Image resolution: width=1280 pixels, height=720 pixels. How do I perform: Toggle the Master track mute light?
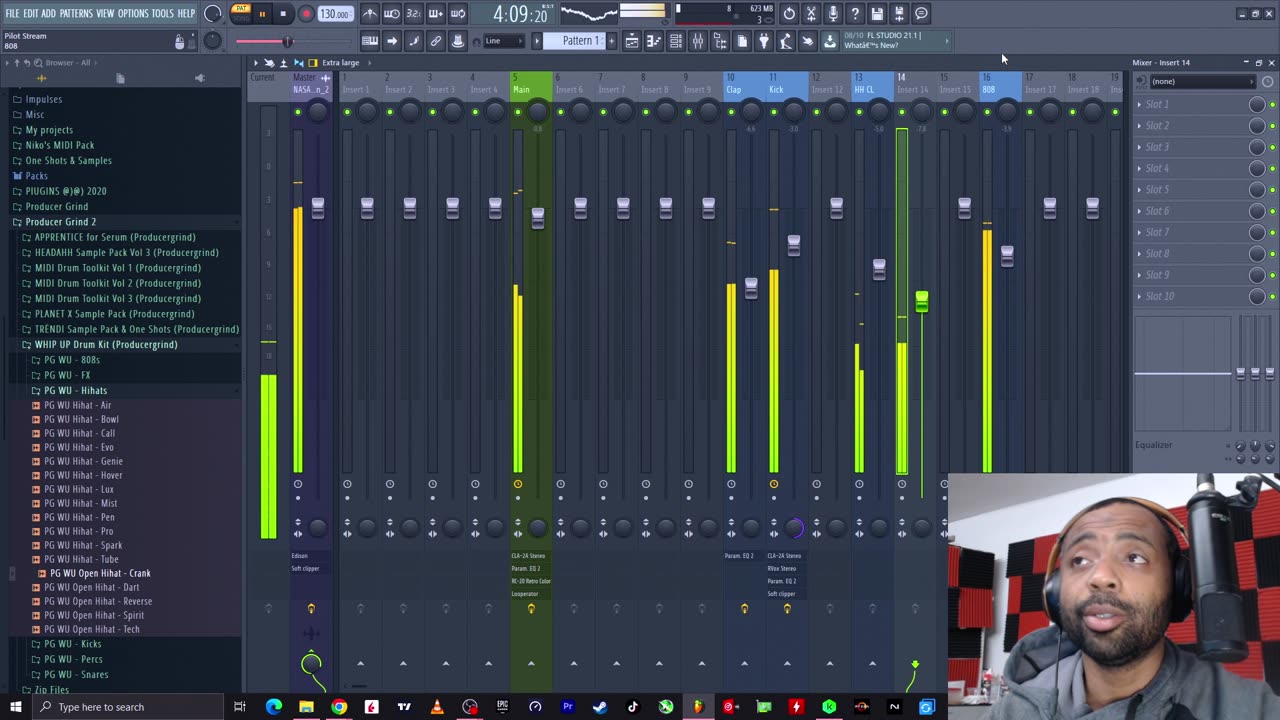(x=298, y=111)
